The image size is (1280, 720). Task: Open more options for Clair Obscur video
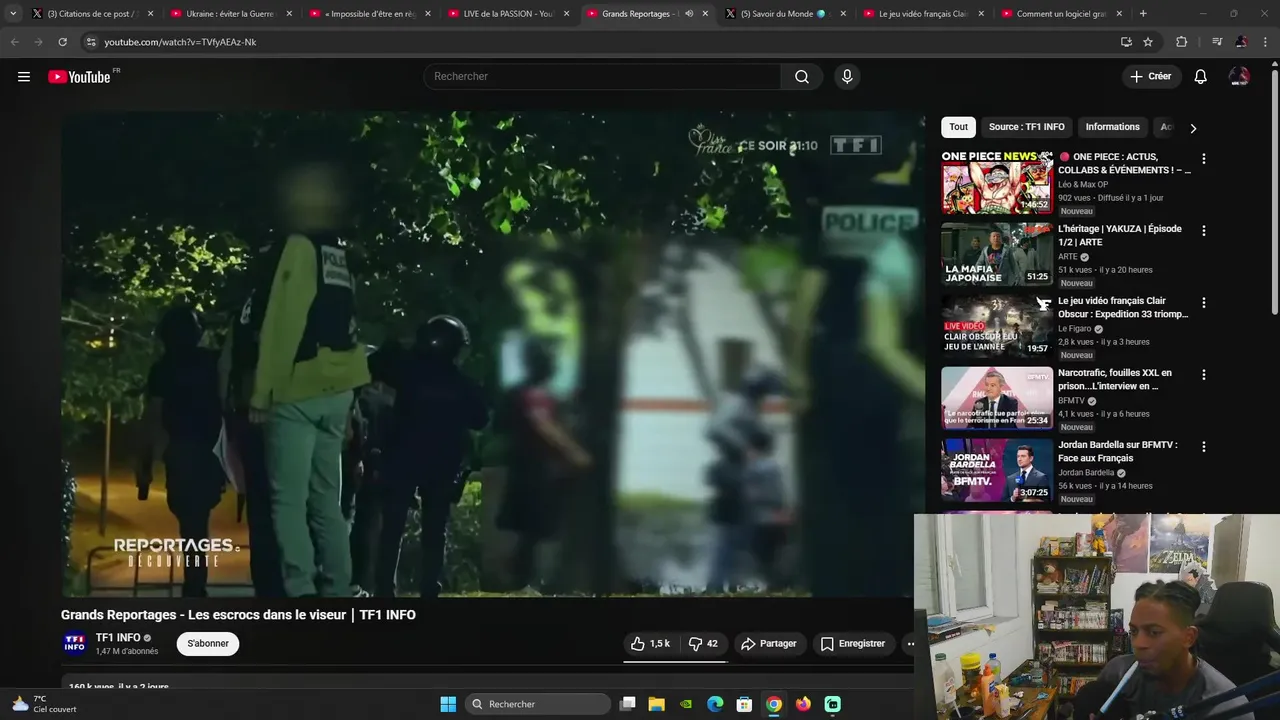(1204, 303)
